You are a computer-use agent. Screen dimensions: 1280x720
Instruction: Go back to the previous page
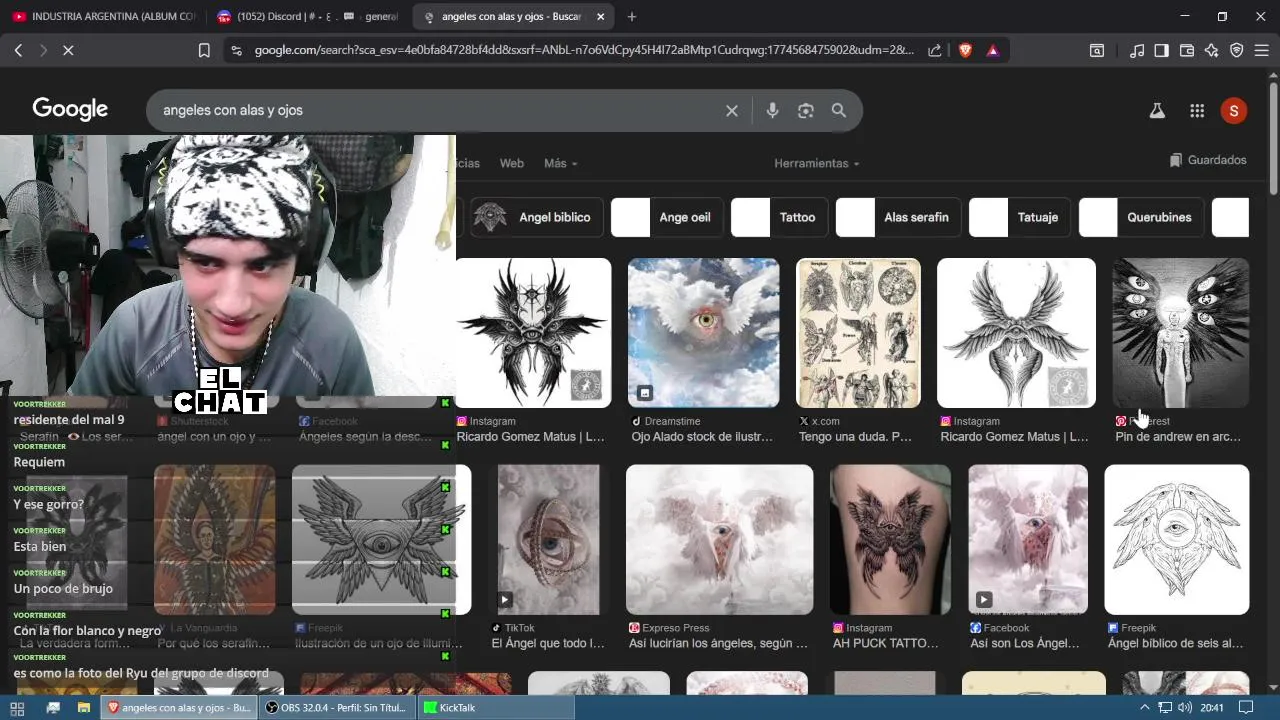tap(18, 50)
